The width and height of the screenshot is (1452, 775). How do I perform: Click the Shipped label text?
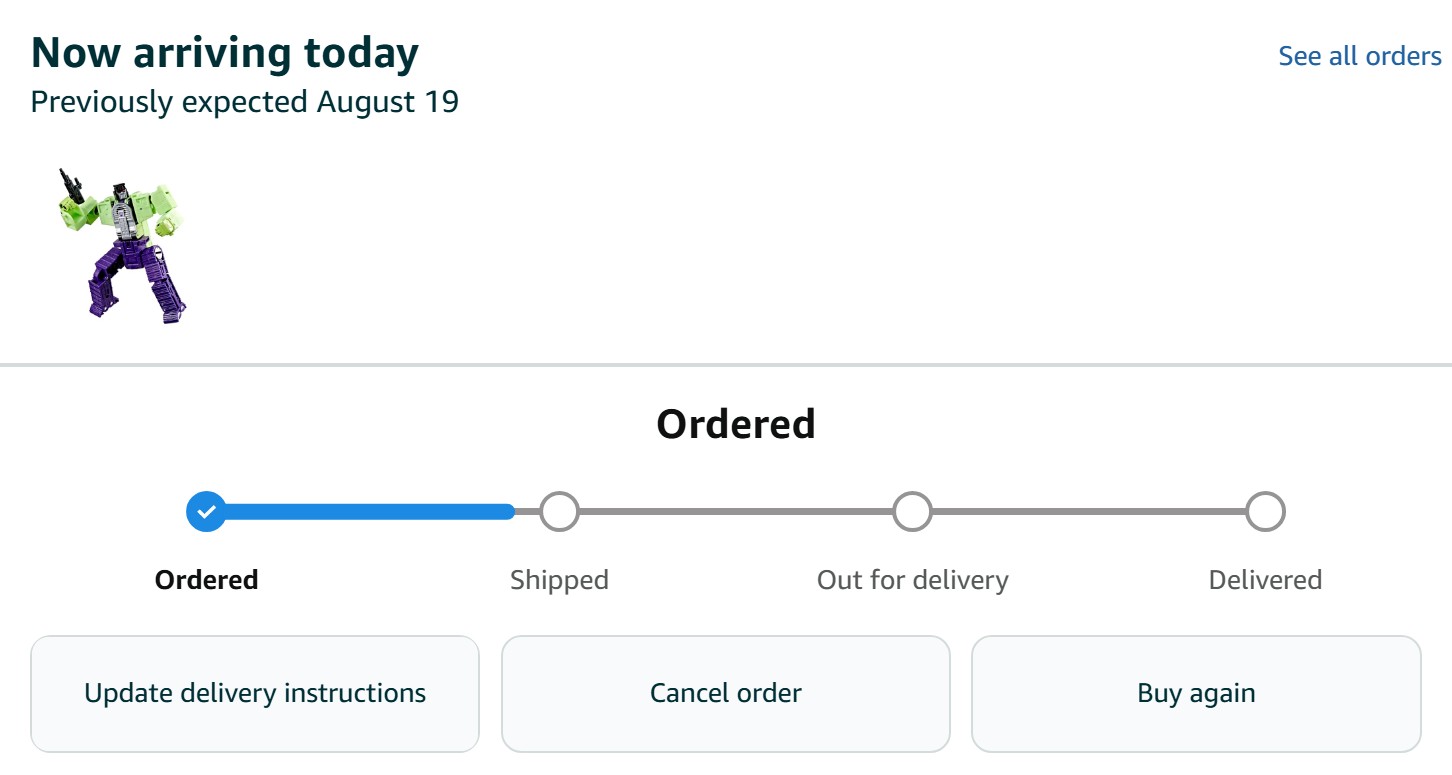(559, 580)
